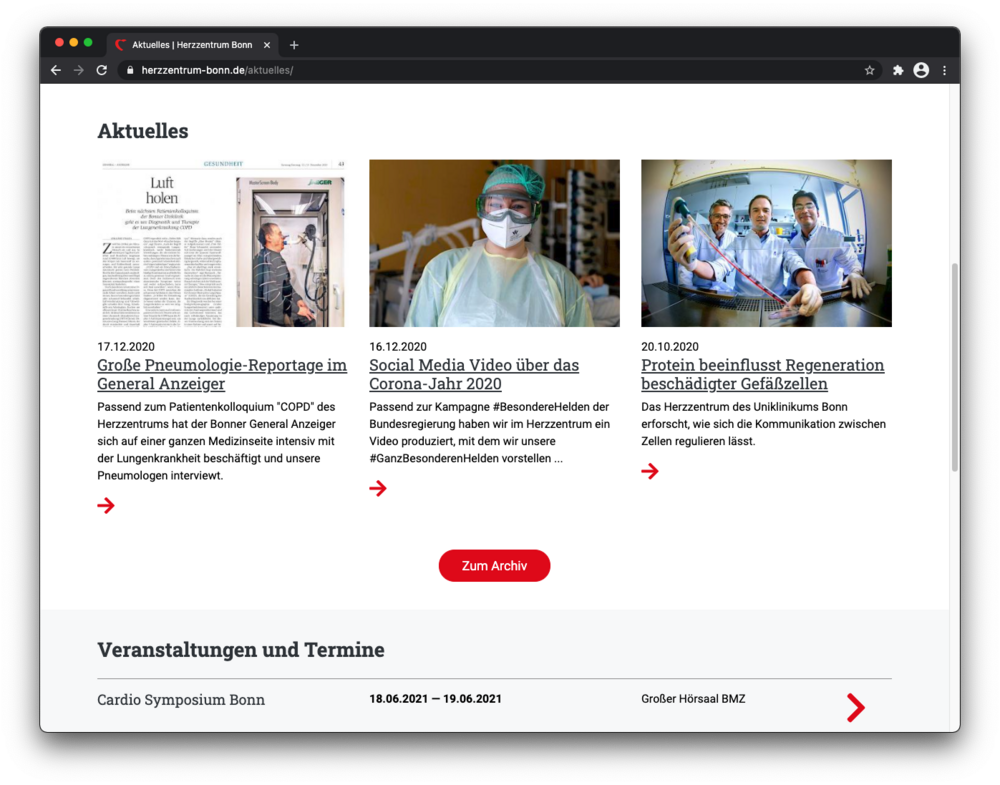This screenshot has height=785, width=1000.
Task: Open a new browser tab
Action: click(294, 45)
